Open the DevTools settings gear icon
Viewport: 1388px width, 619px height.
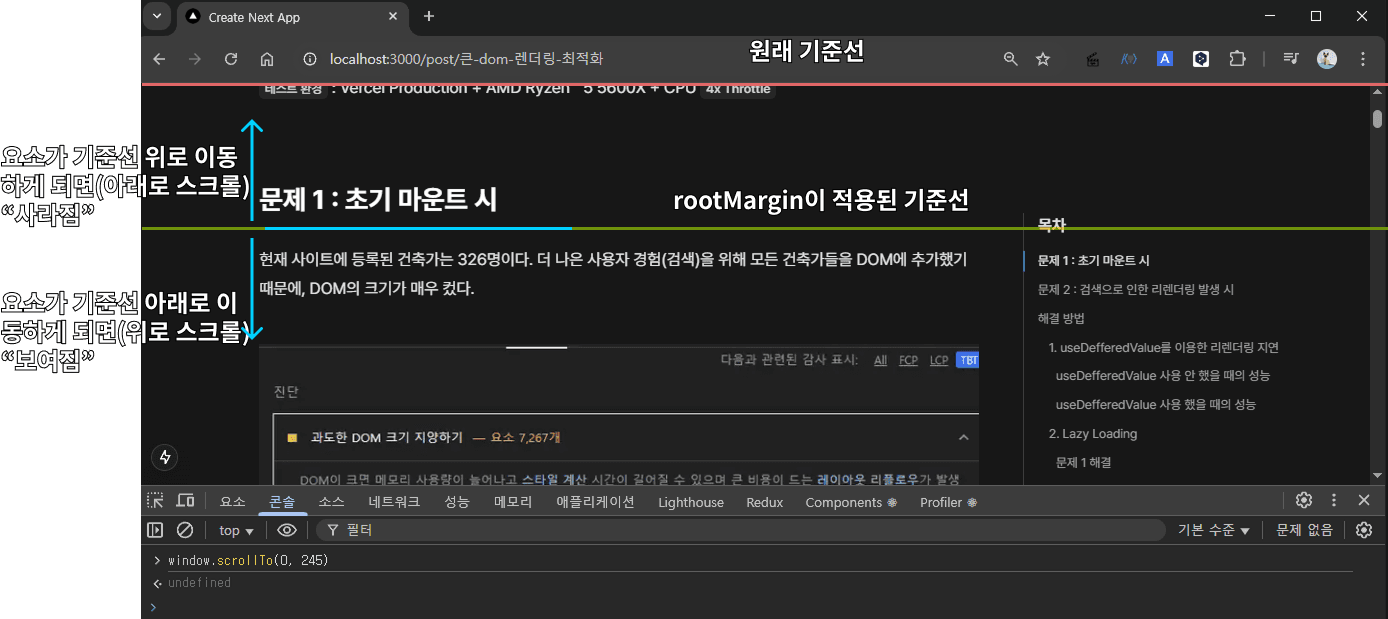click(1304, 501)
